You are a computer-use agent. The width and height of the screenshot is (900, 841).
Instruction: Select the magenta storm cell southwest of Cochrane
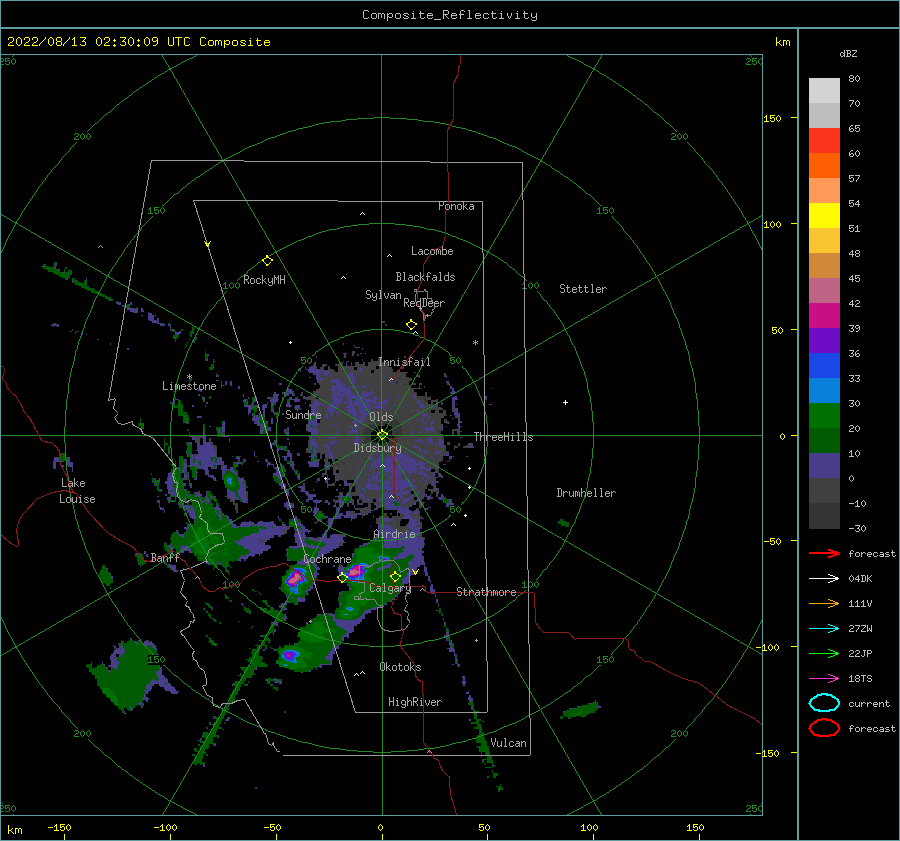pyautogui.click(x=296, y=578)
